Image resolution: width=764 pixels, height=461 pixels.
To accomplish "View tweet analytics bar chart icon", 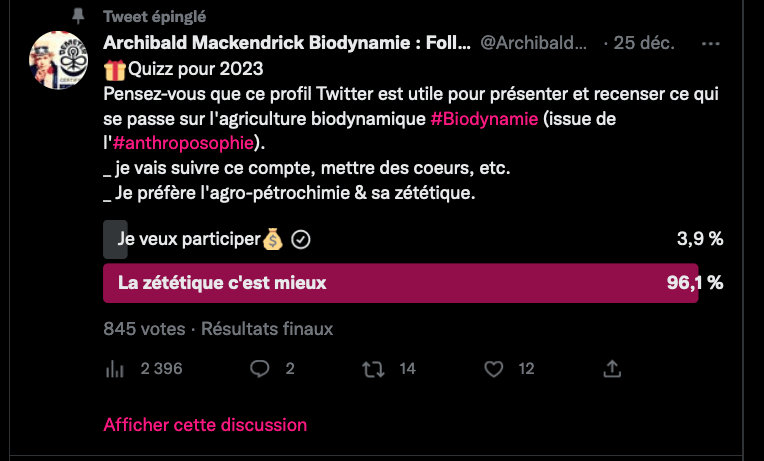I will 115,369.
